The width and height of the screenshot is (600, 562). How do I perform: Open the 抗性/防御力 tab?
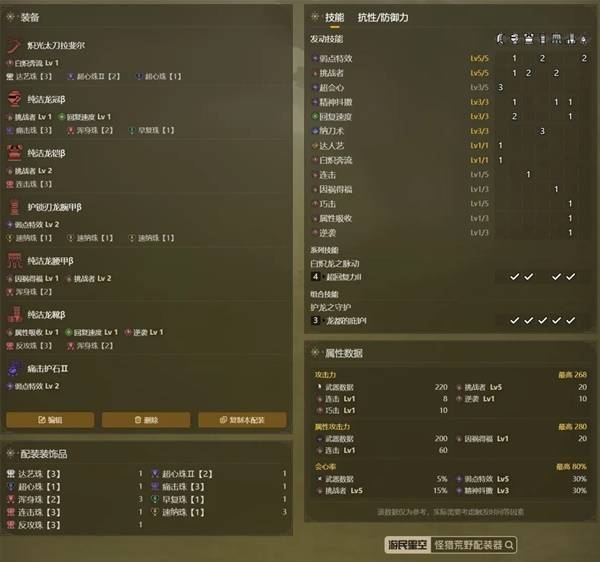point(383,17)
